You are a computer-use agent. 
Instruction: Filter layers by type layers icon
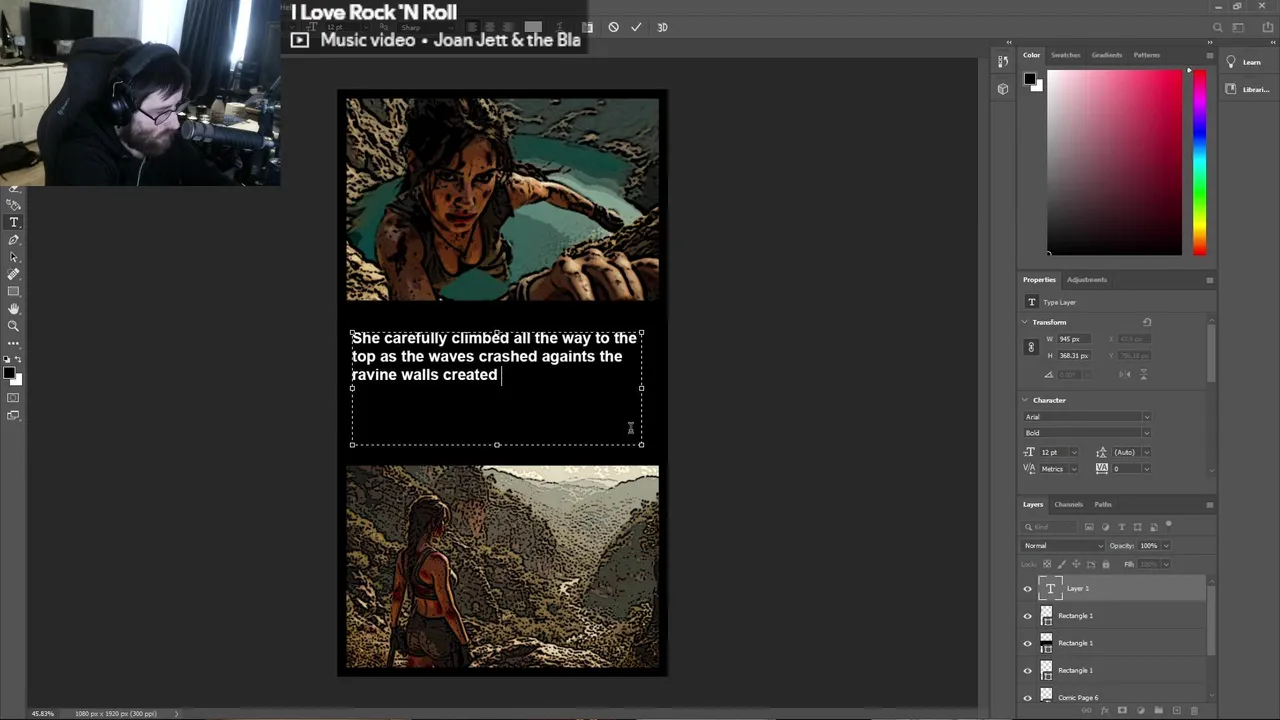click(1122, 527)
